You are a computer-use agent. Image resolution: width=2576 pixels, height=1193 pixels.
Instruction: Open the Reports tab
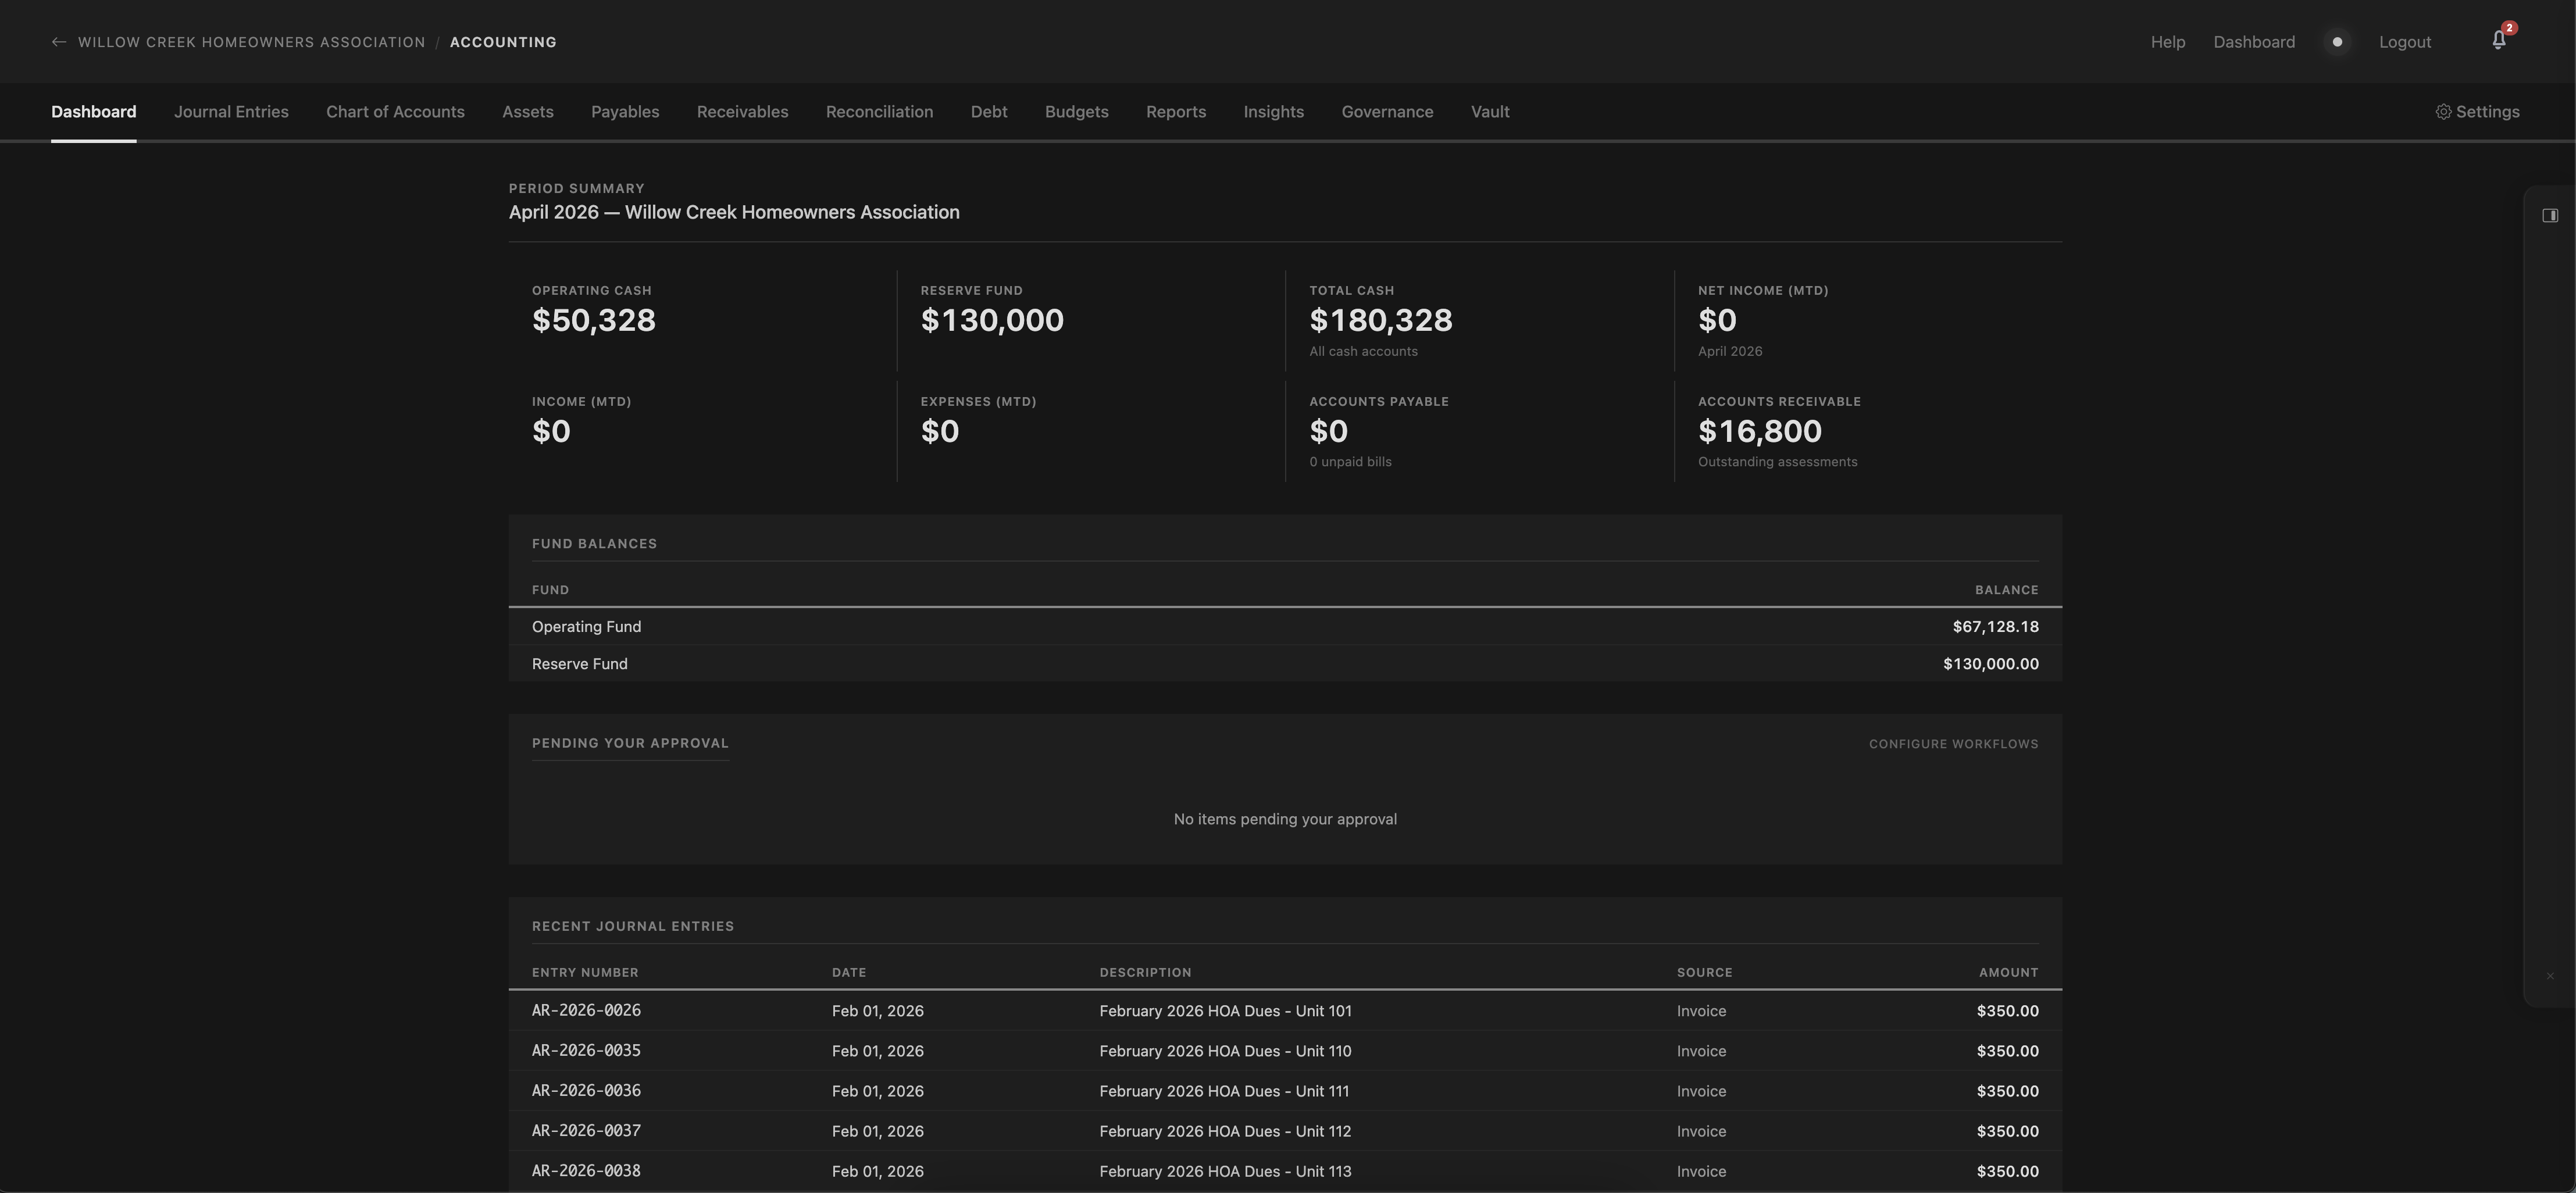[x=1176, y=112]
